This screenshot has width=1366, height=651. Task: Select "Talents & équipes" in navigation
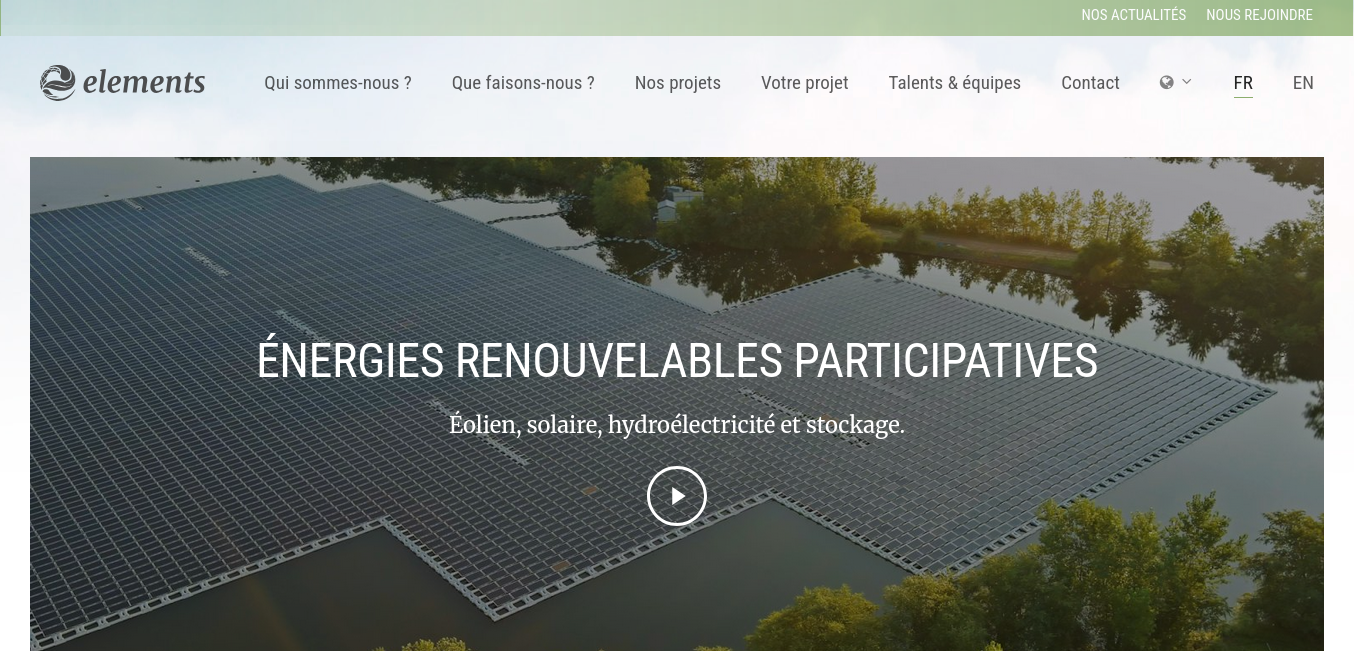[955, 83]
